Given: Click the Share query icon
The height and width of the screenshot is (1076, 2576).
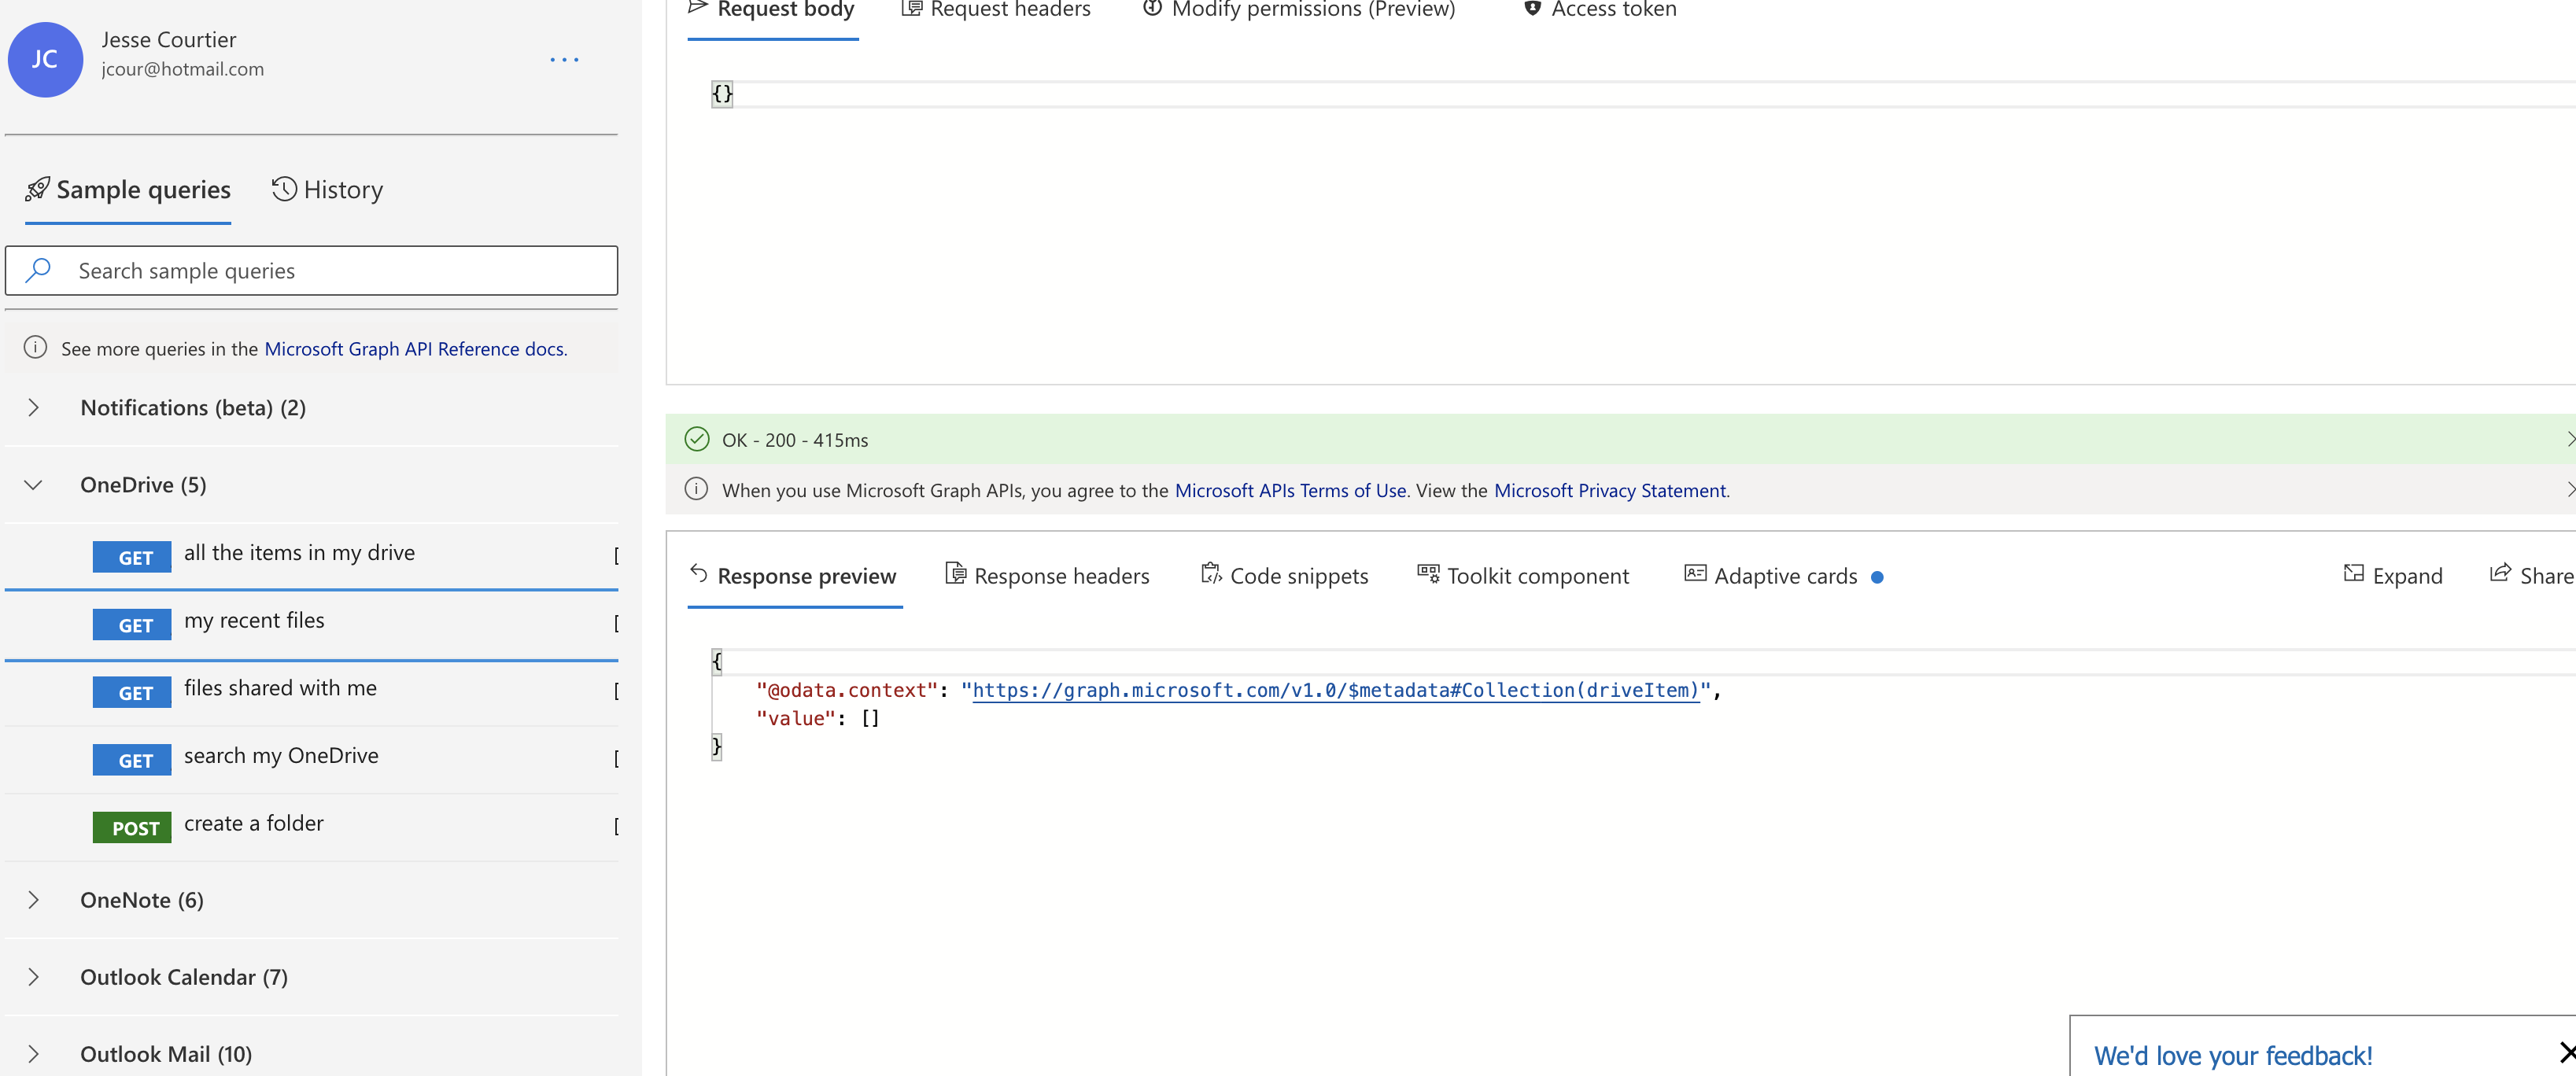Looking at the screenshot, I should point(2500,574).
